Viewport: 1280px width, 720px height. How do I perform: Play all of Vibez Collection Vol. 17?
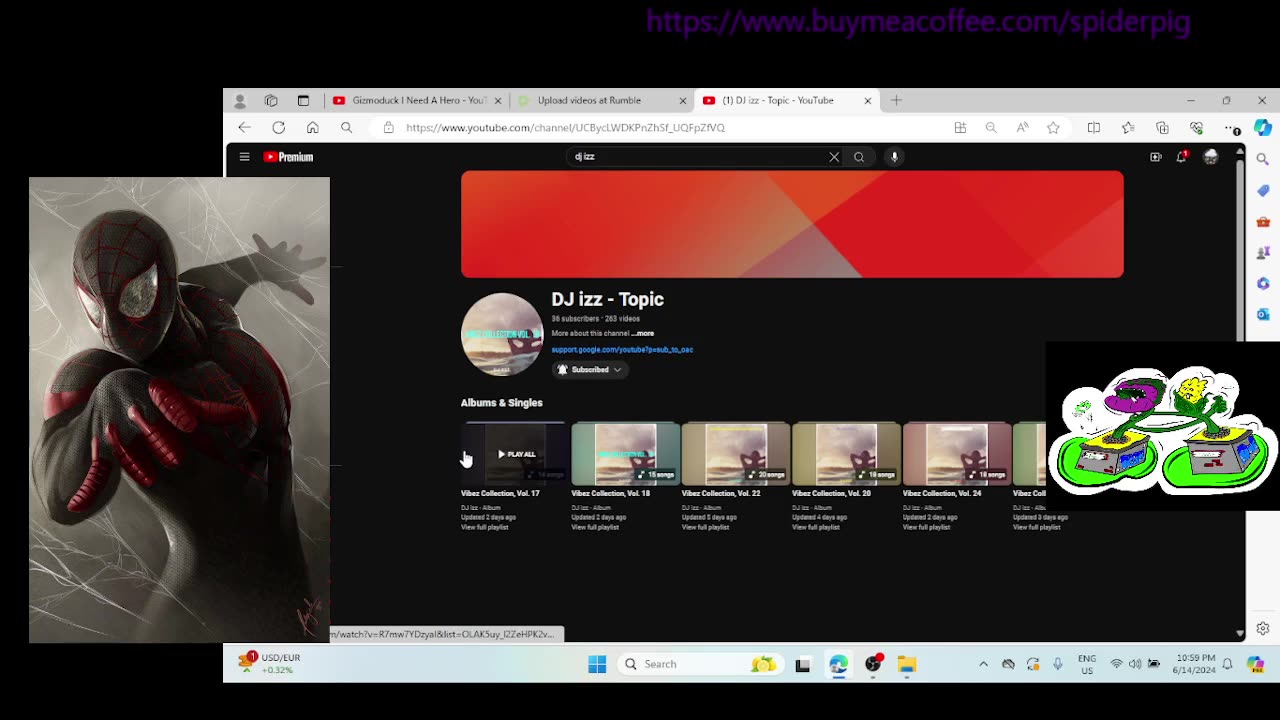coord(516,454)
